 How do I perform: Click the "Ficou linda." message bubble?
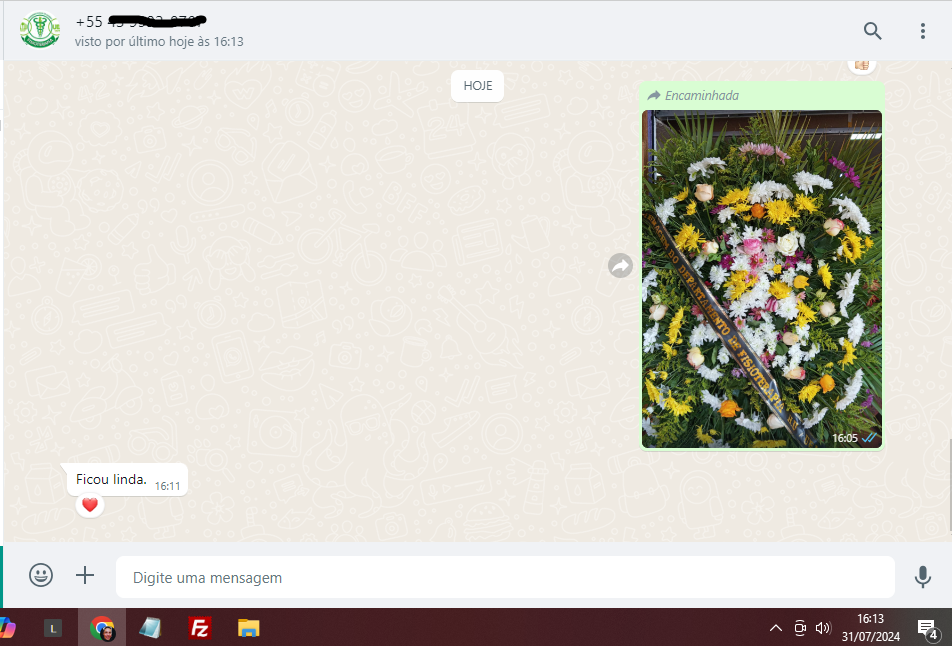point(127,480)
